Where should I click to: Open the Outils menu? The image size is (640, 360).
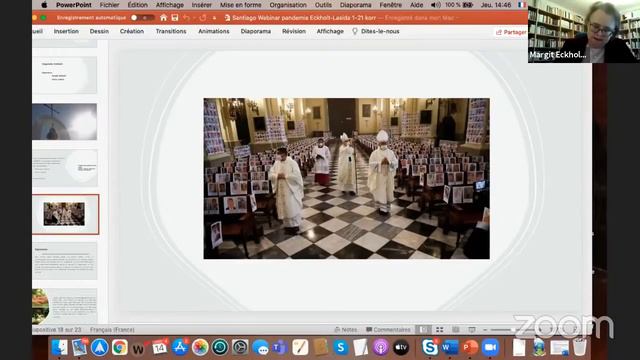pos(323,5)
